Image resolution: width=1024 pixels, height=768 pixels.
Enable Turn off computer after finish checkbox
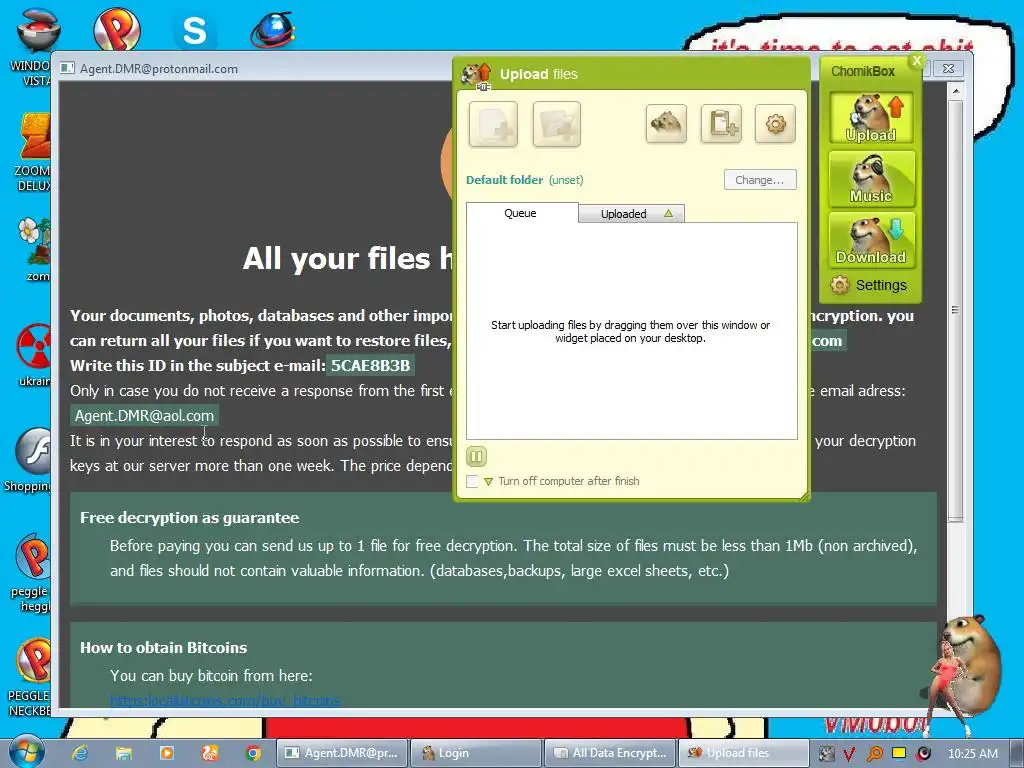point(472,481)
